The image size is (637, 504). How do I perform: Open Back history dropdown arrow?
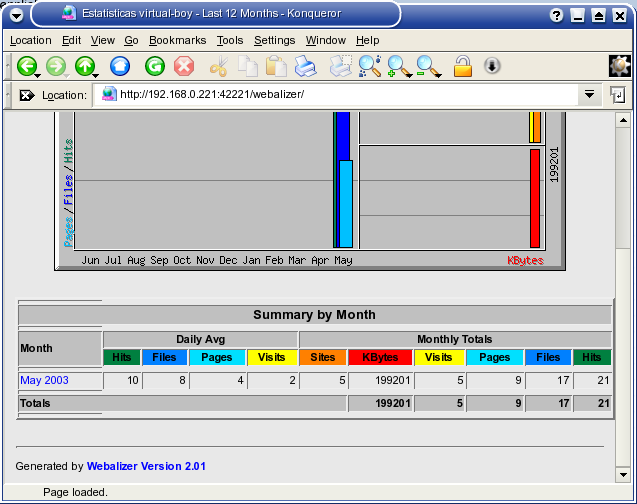37,76
